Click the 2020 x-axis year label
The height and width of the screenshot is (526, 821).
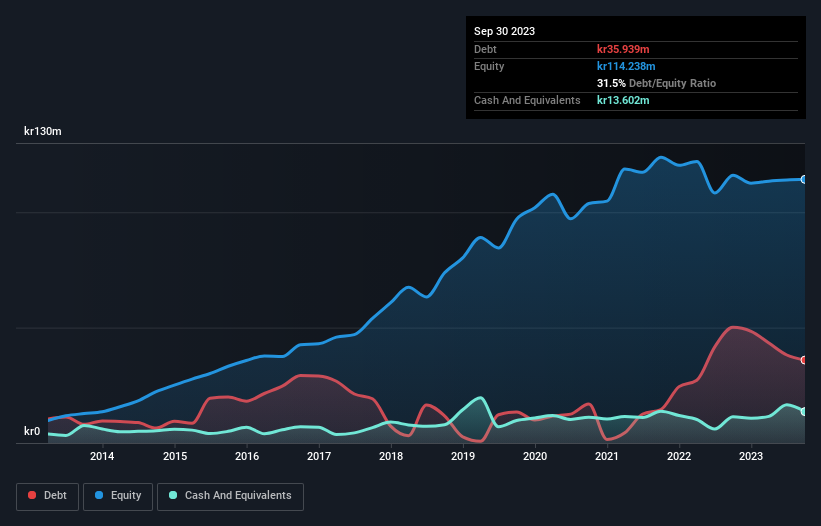click(x=535, y=456)
